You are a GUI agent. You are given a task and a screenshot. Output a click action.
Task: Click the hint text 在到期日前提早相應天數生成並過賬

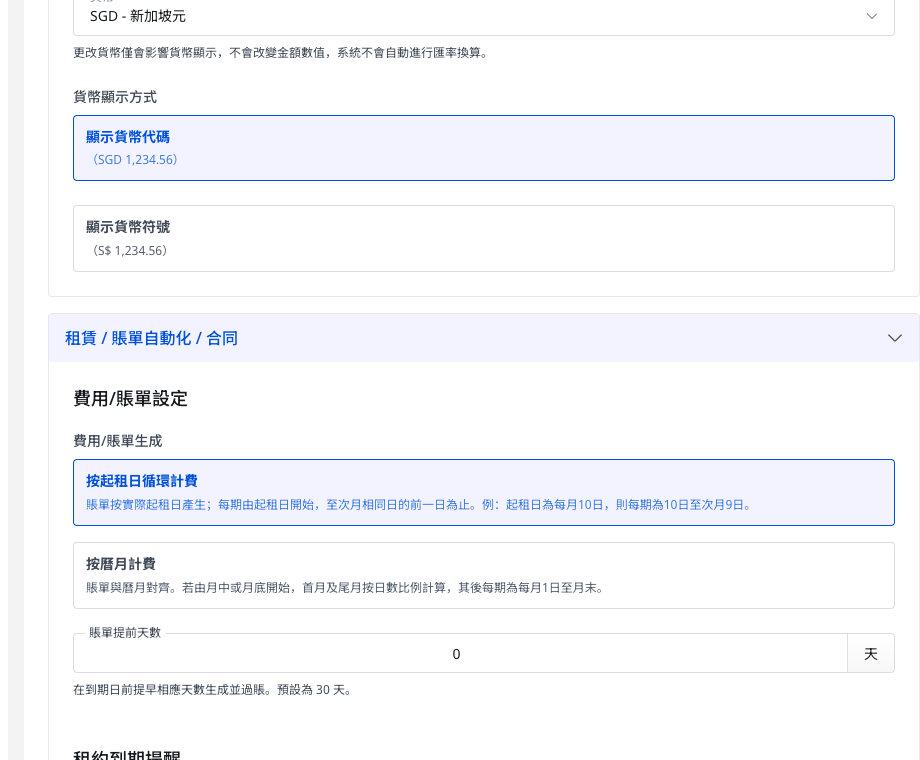coord(212,690)
